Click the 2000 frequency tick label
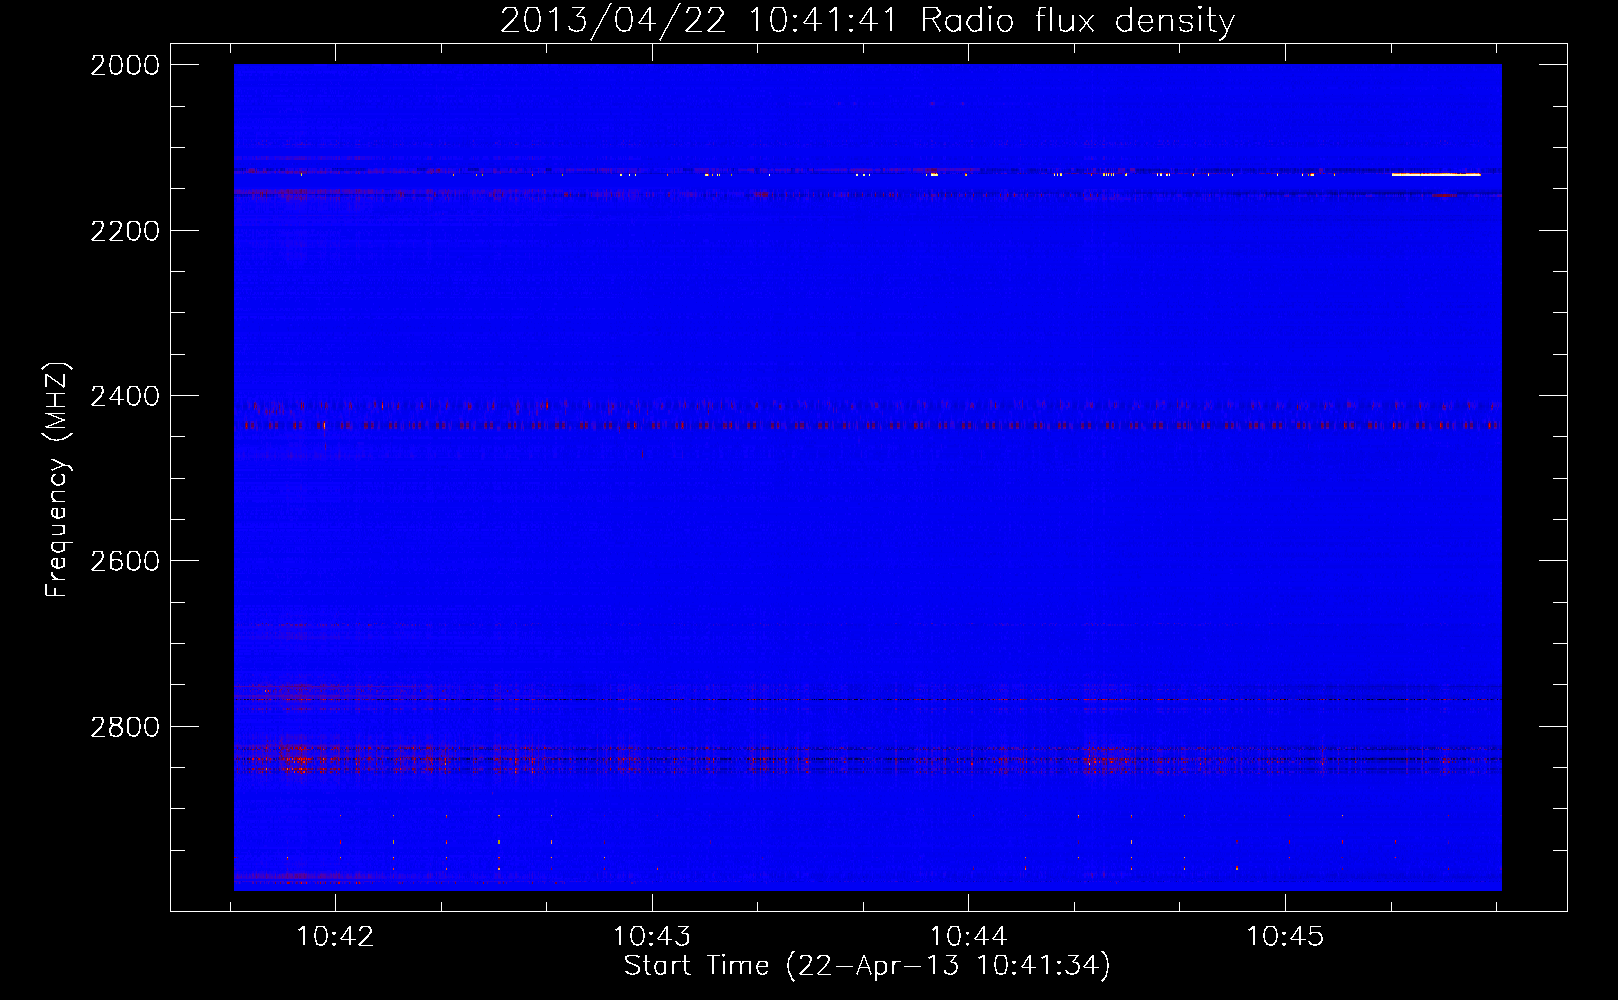 tap(125, 65)
